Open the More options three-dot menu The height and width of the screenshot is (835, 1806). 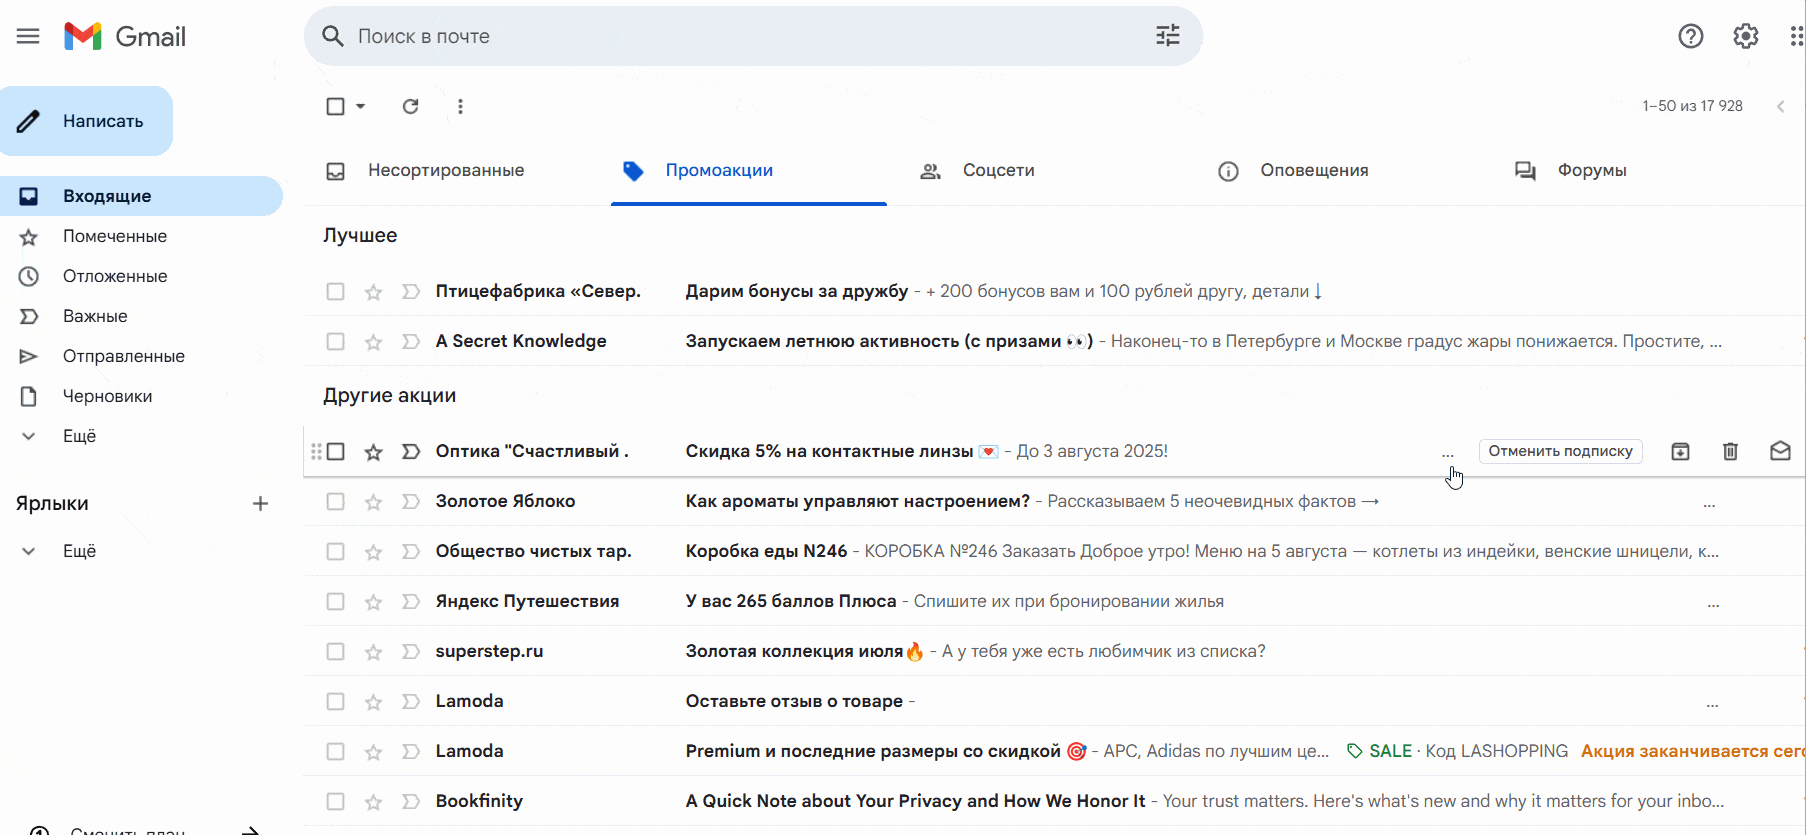460,106
